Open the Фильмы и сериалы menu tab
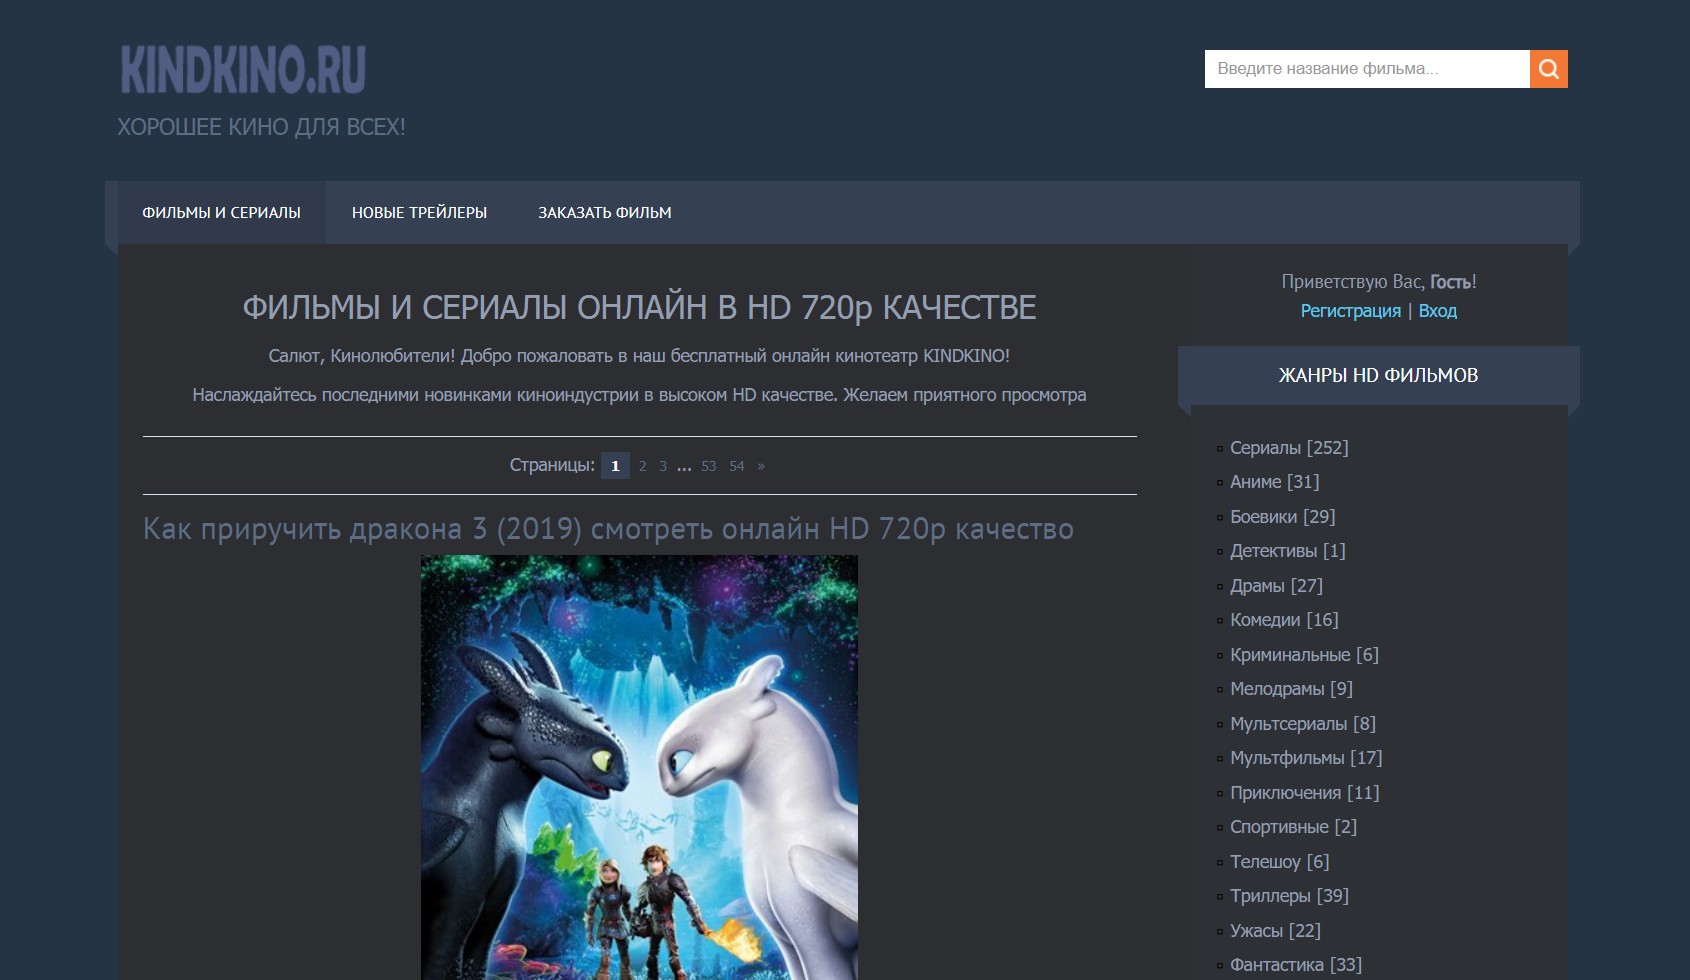This screenshot has height=980, width=1690. [x=222, y=212]
